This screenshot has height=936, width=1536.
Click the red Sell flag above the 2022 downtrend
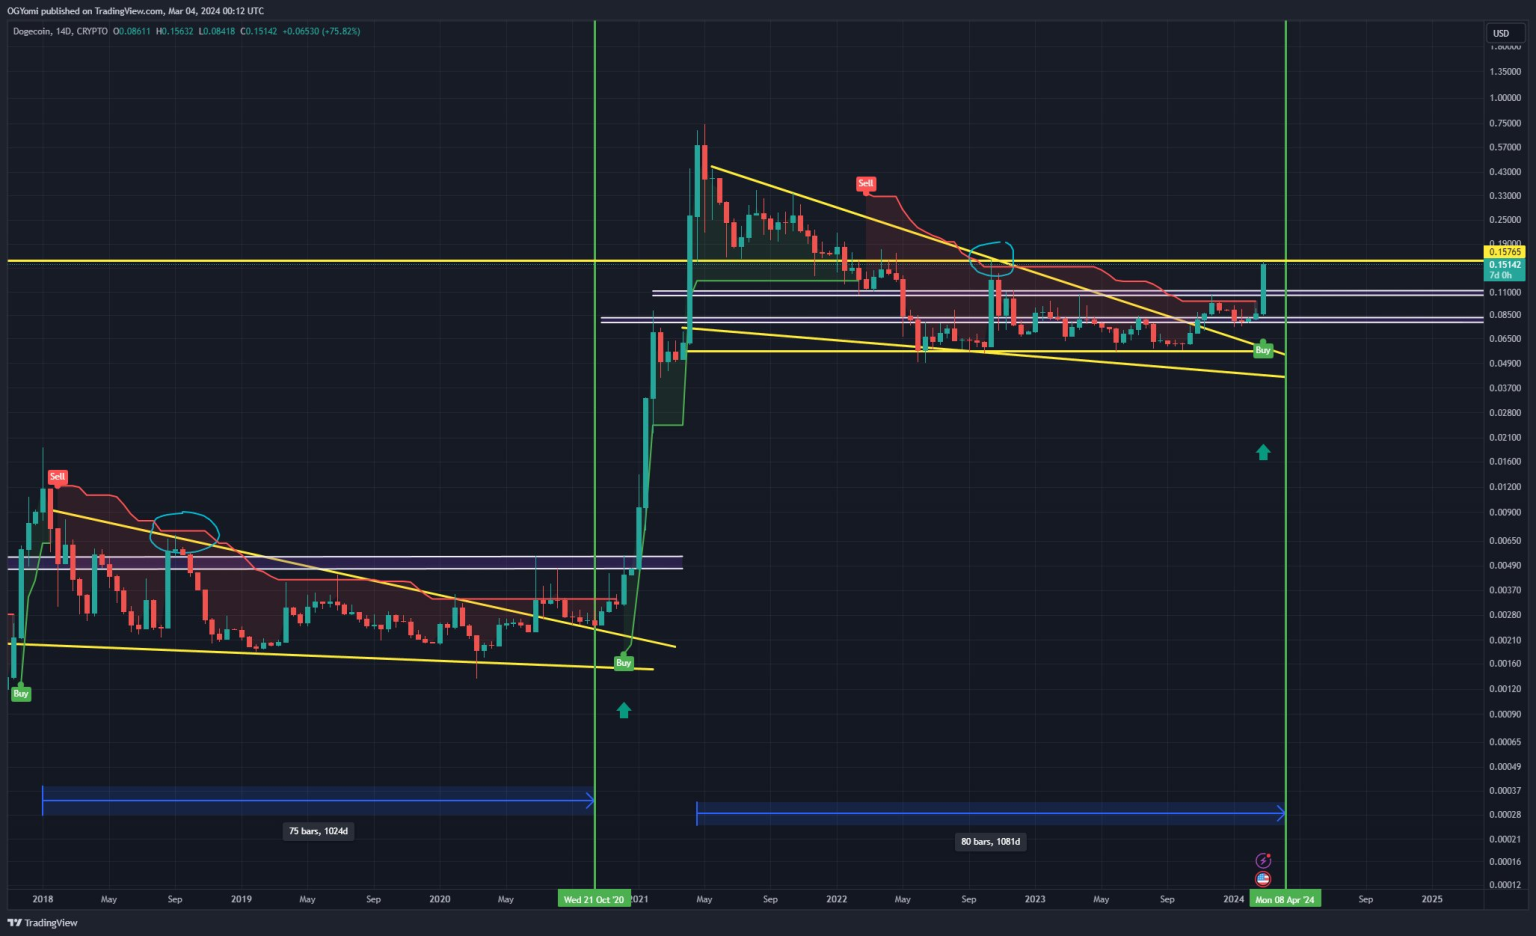(x=866, y=183)
